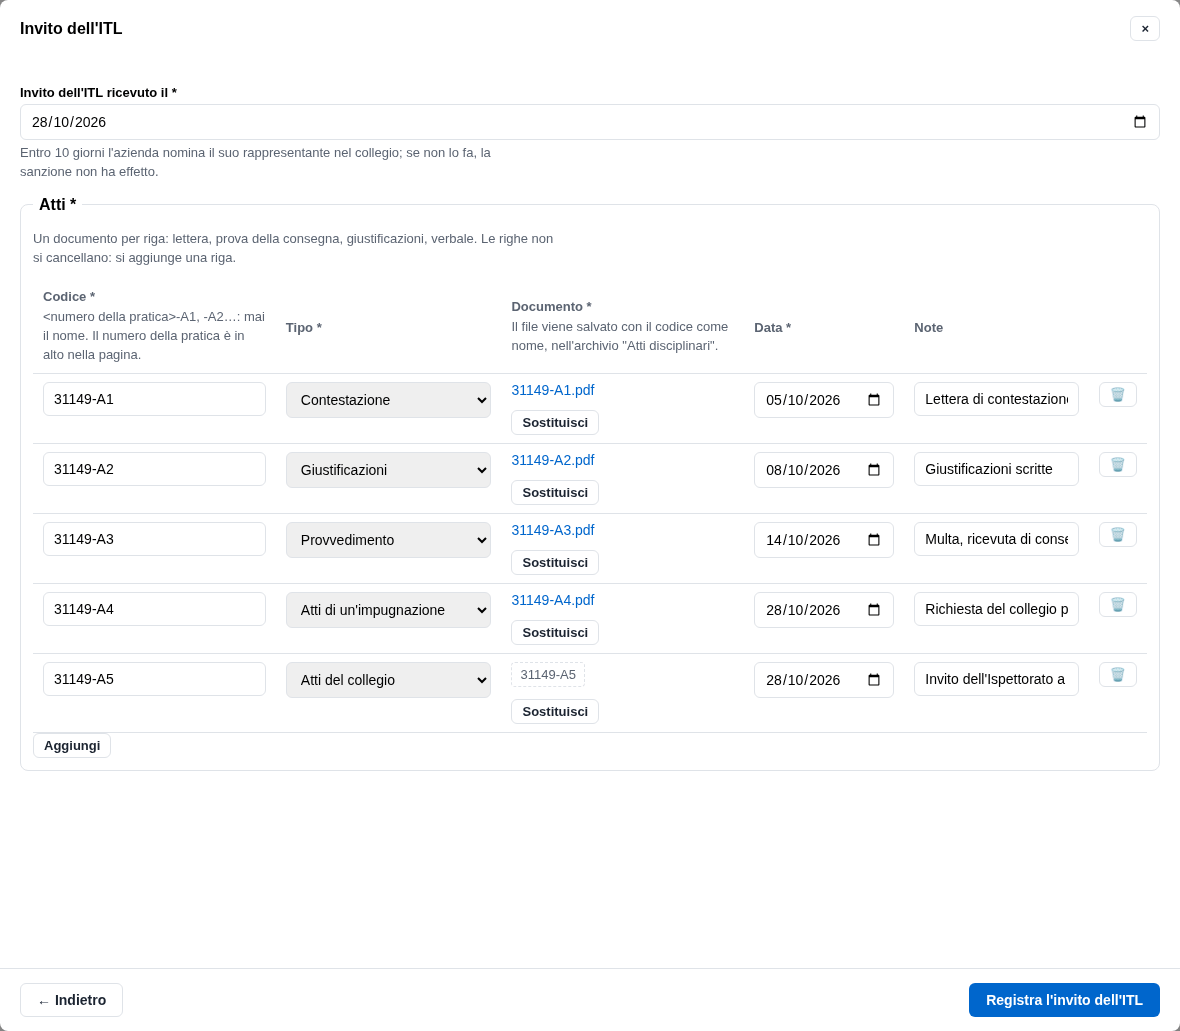
Task: Submit with Registra l'invito dell'ITL
Action: tap(1064, 1000)
